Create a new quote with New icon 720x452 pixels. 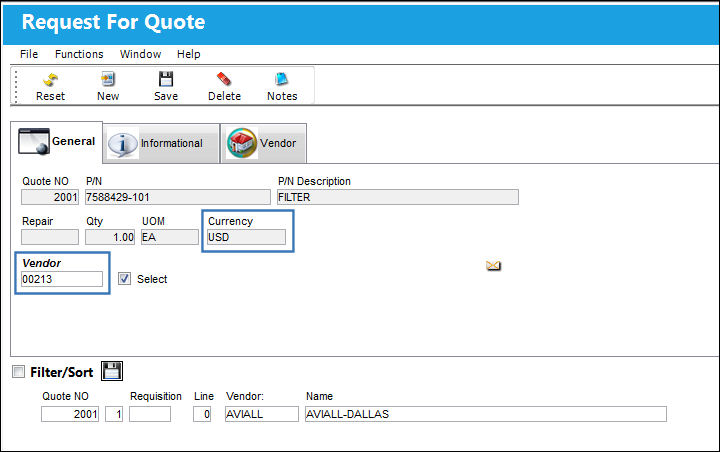(x=108, y=79)
